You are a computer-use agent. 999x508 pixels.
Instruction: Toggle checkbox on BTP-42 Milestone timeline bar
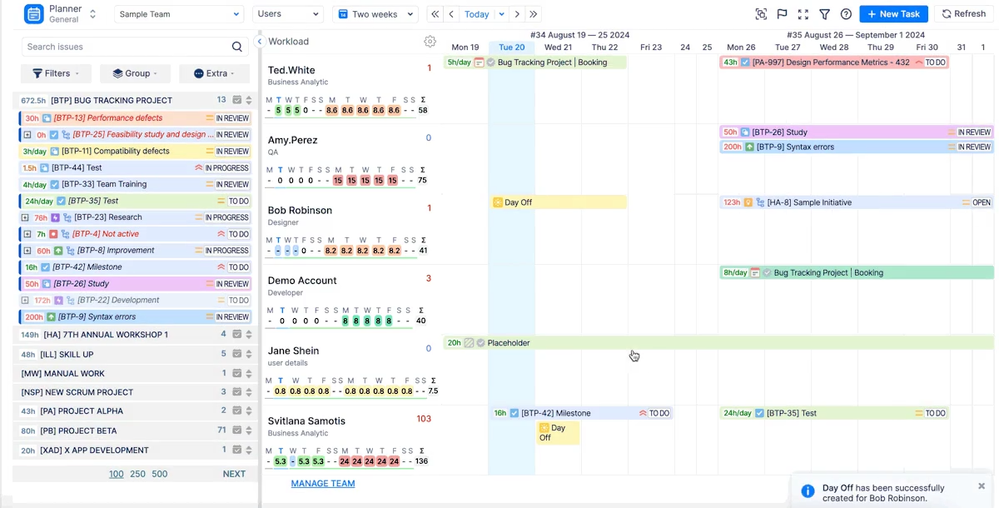(514, 413)
